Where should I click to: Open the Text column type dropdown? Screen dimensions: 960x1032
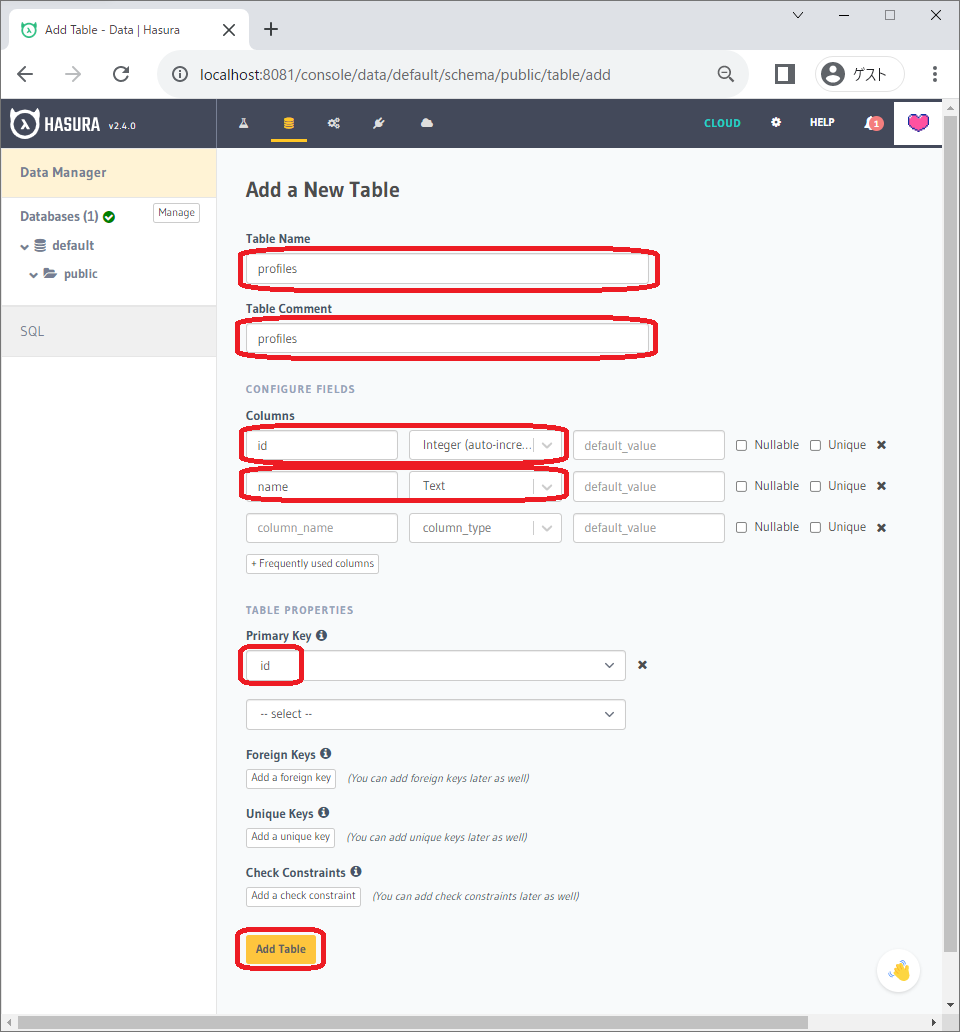pyautogui.click(x=486, y=486)
